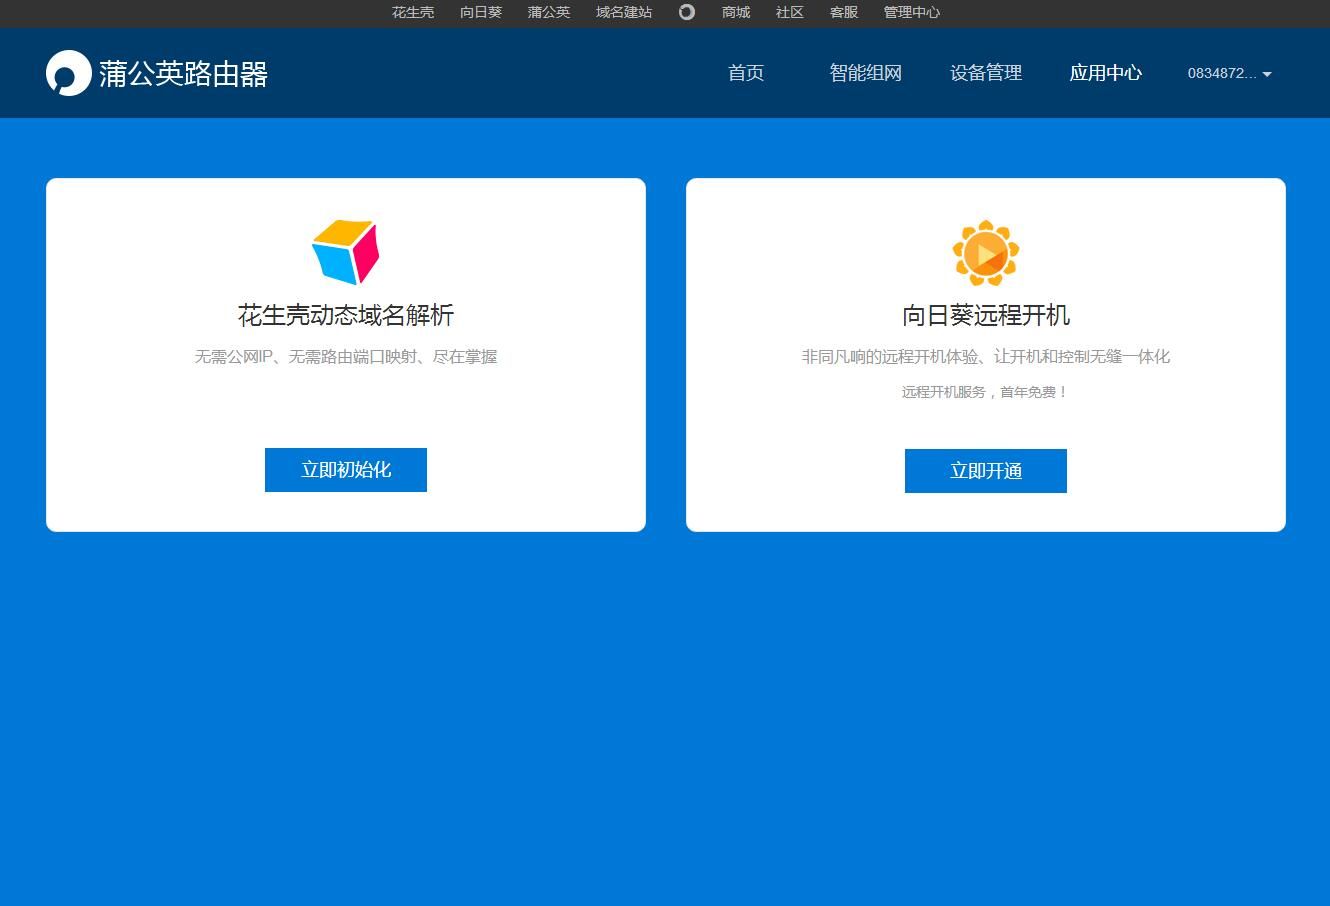Open 客服 link in top bar
The width and height of the screenshot is (1330, 906).
coord(844,12)
